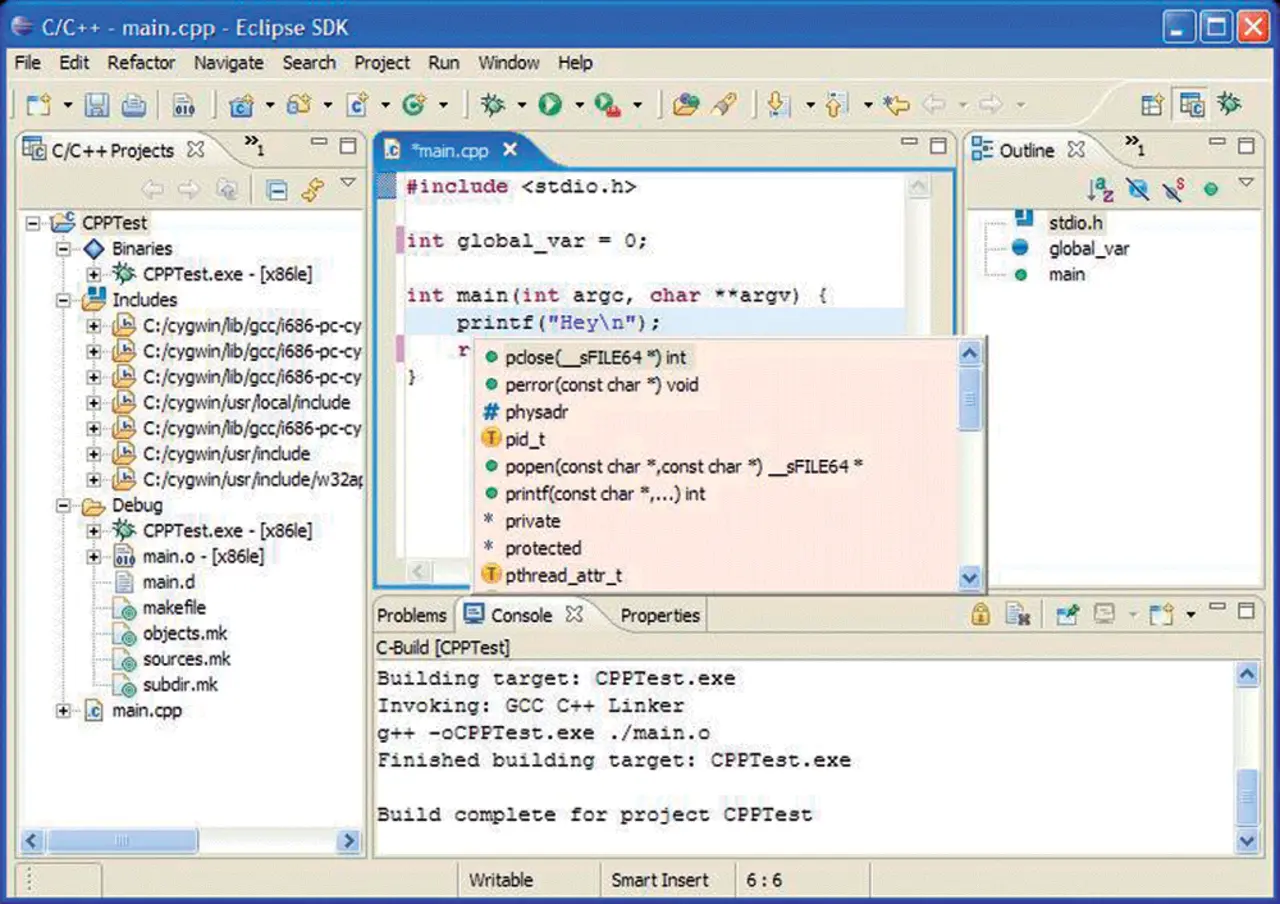The height and width of the screenshot is (904, 1280).
Task: Collapse the CPPTest project tree node
Action: 34,223
